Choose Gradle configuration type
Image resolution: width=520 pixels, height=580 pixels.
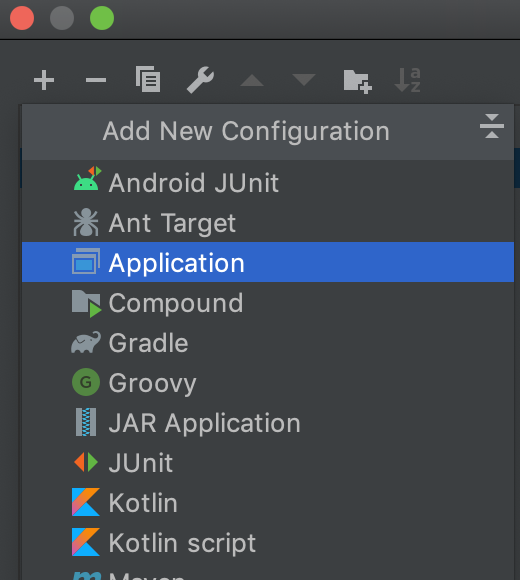268,343
